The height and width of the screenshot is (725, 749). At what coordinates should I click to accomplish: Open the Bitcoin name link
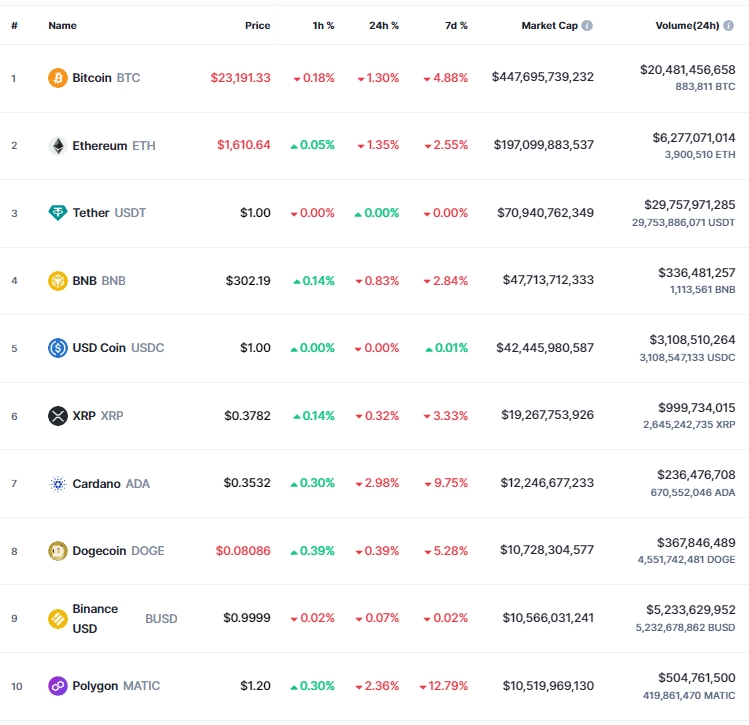pyautogui.click(x=92, y=77)
